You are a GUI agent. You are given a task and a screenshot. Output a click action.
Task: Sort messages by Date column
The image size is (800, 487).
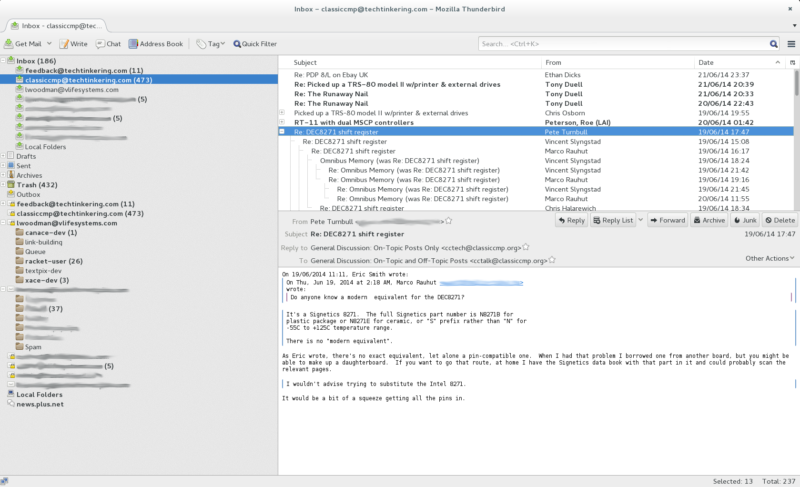coord(740,62)
